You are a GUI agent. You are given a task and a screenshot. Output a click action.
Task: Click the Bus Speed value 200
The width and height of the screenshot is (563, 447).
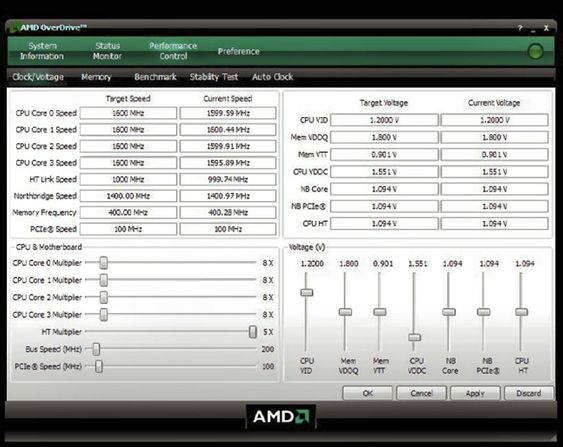[x=268, y=349]
